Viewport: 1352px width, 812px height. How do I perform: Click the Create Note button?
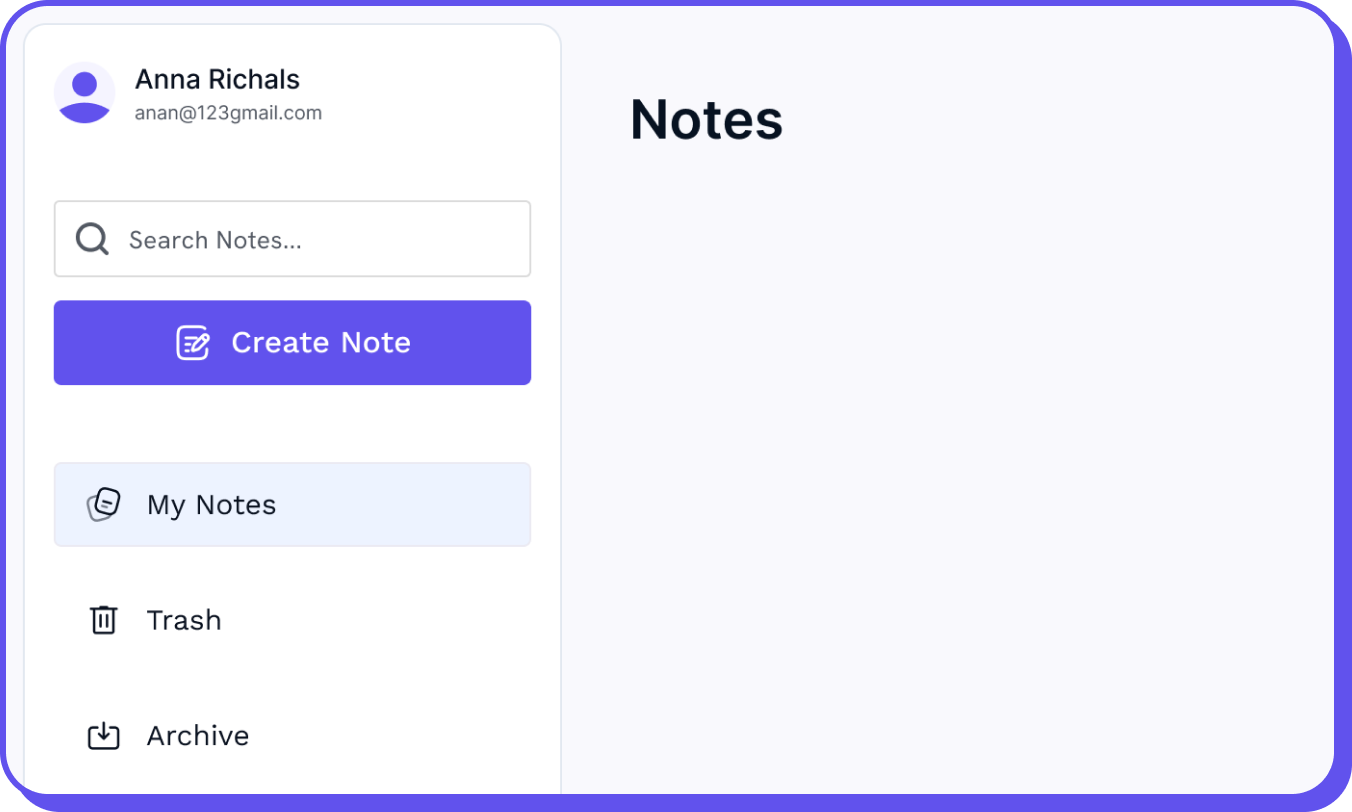292,343
